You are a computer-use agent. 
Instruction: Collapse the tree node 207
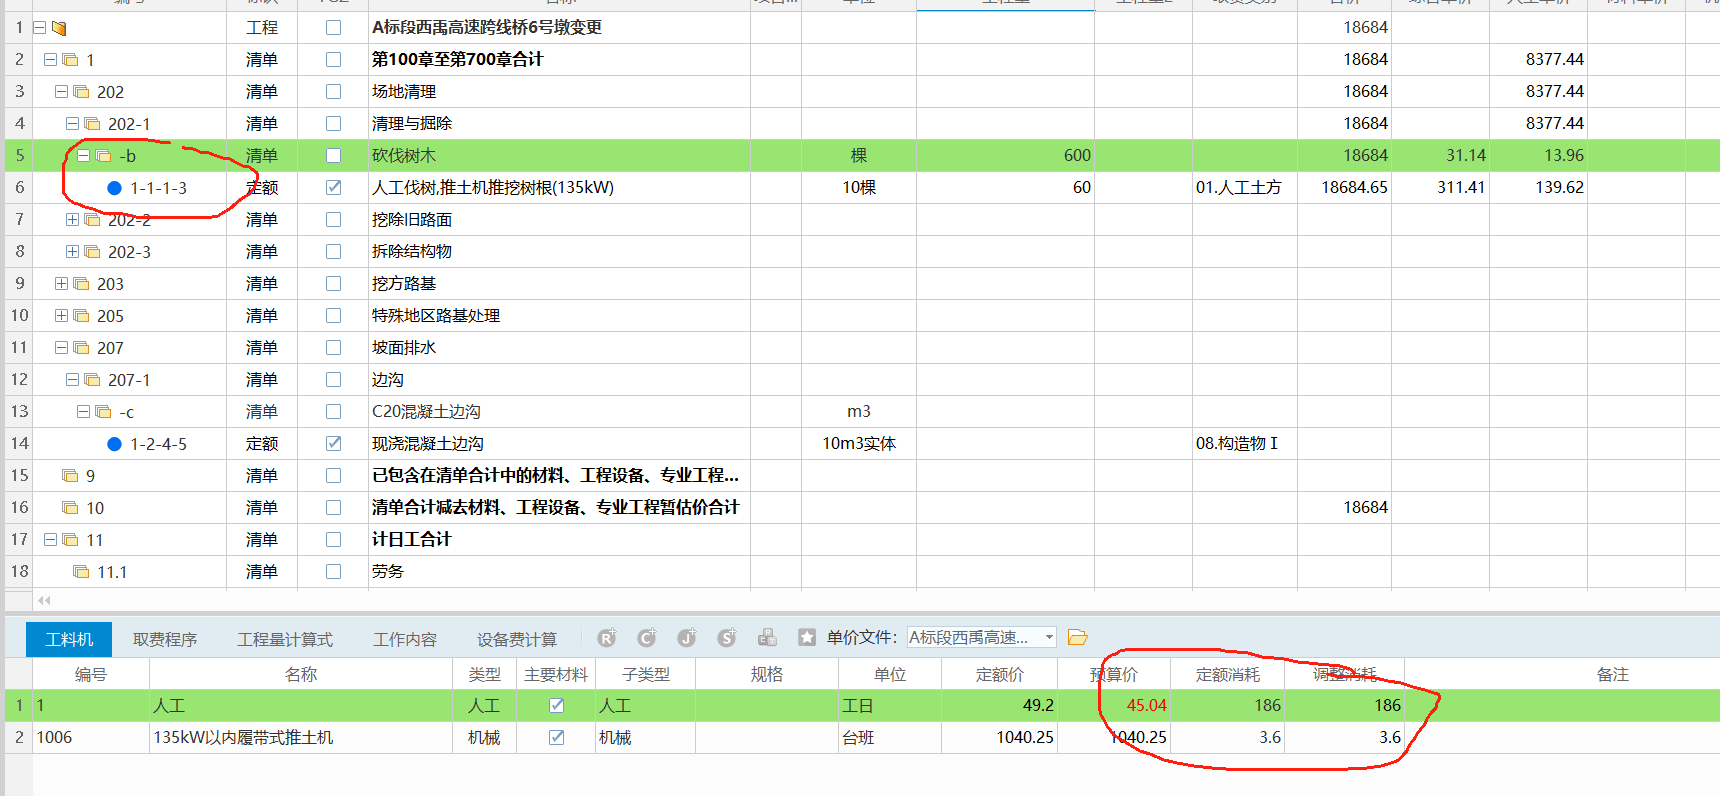click(x=61, y=348)
